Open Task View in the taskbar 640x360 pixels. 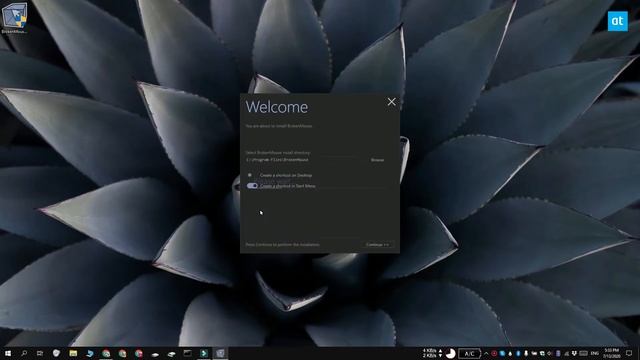40,353
